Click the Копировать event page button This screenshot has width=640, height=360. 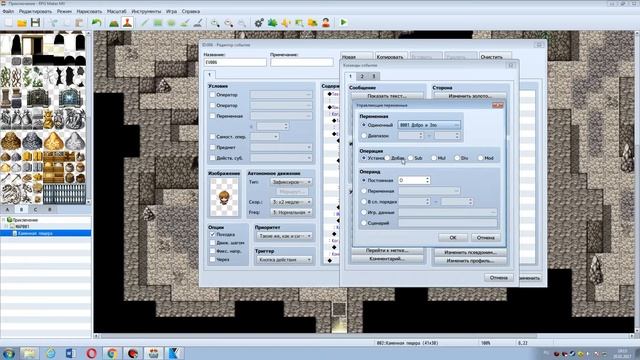coord(390,57)
